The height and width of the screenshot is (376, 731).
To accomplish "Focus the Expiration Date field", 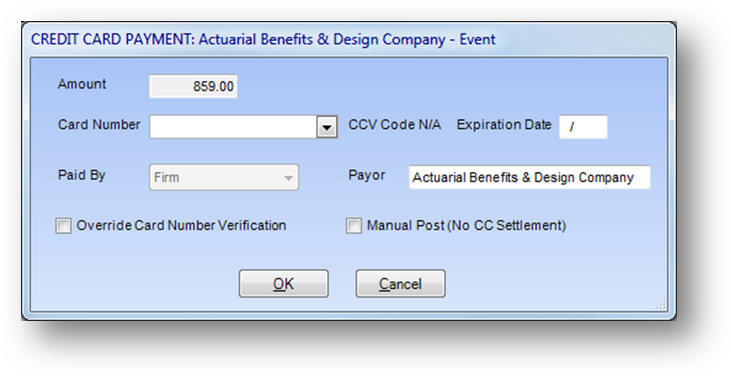I will pos(583,127).
